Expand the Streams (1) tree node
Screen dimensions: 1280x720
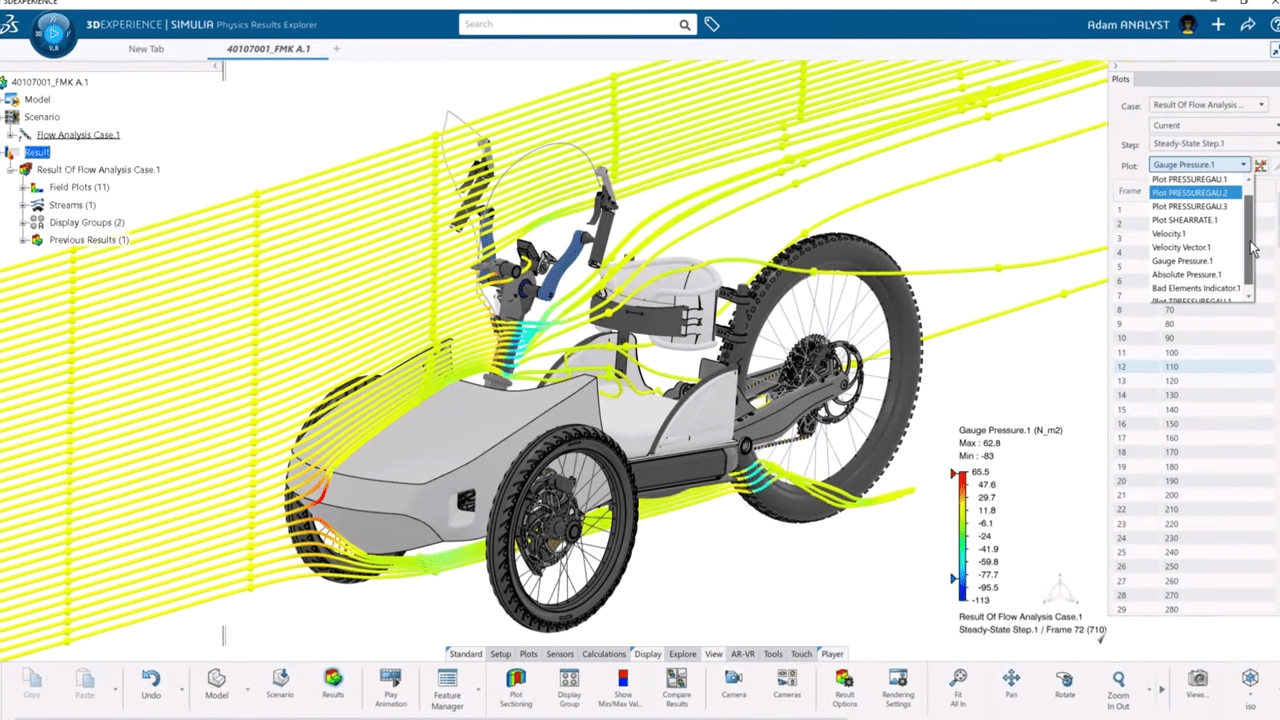click(24, 205)
